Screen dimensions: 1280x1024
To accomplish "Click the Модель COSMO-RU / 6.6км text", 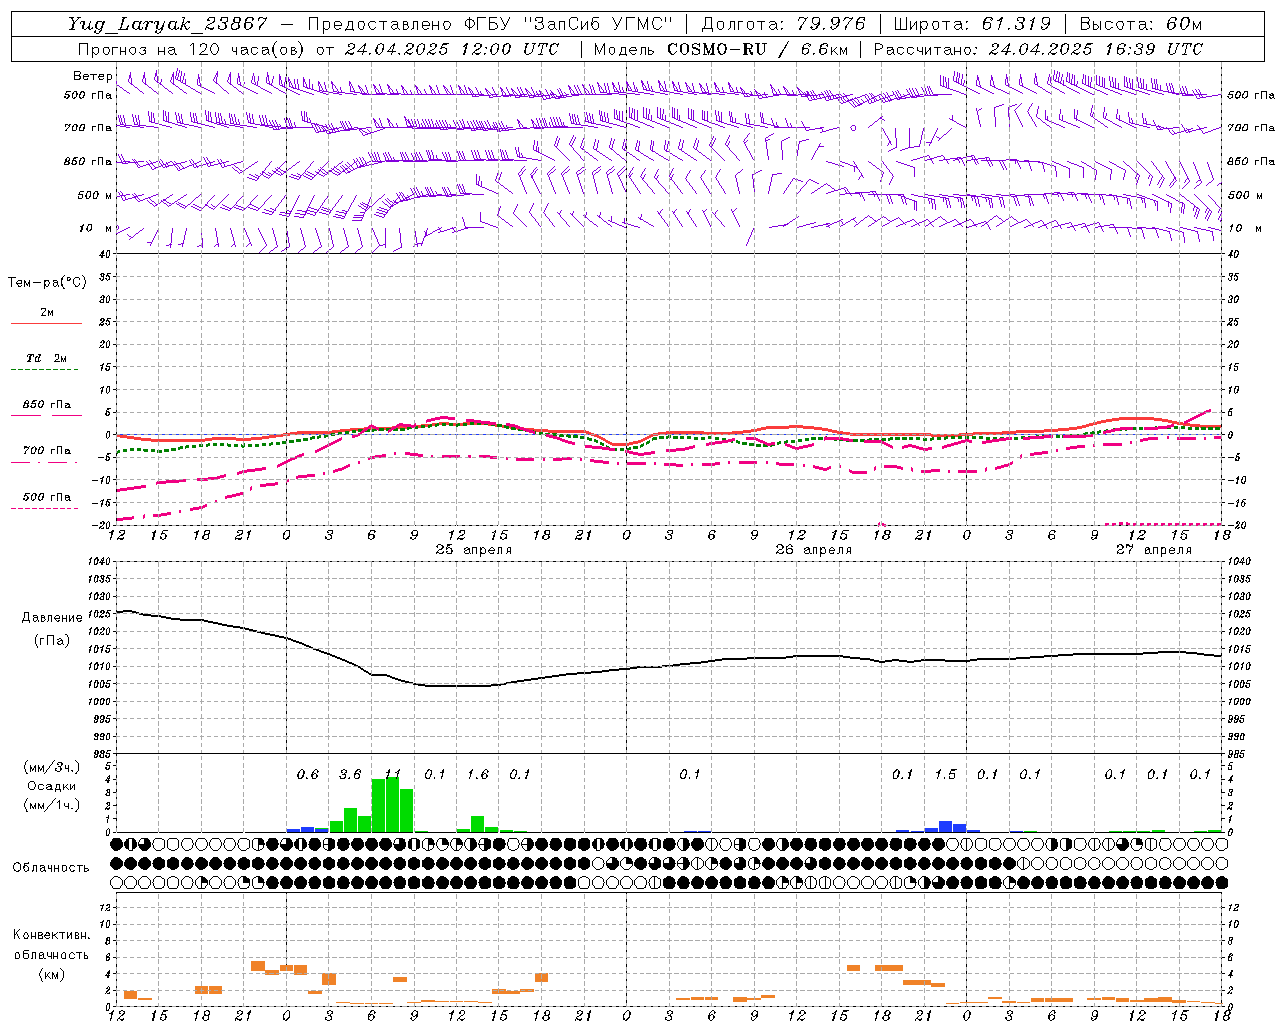I will click(720, 49).
